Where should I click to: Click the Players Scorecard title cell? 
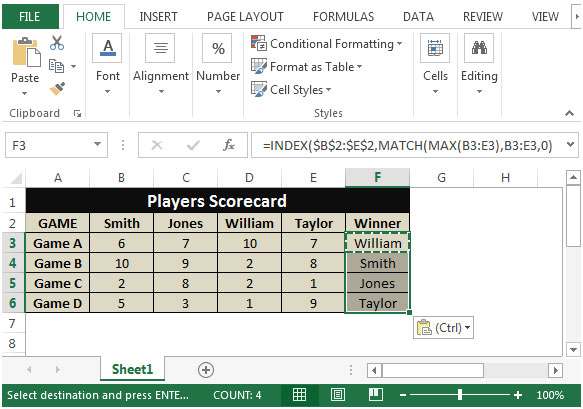218,201
